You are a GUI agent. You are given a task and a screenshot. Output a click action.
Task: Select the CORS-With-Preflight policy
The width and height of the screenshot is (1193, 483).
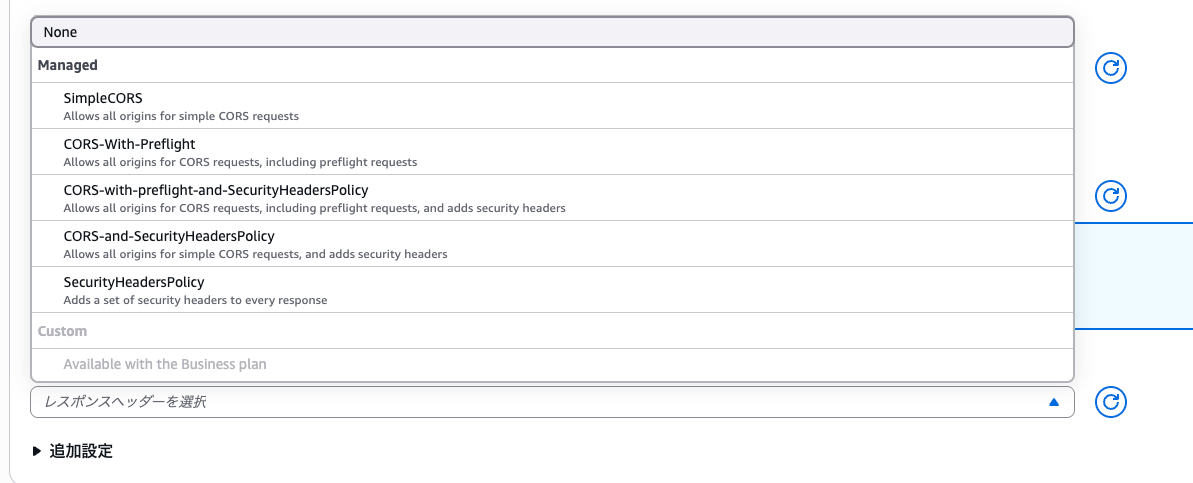point(129,144)
